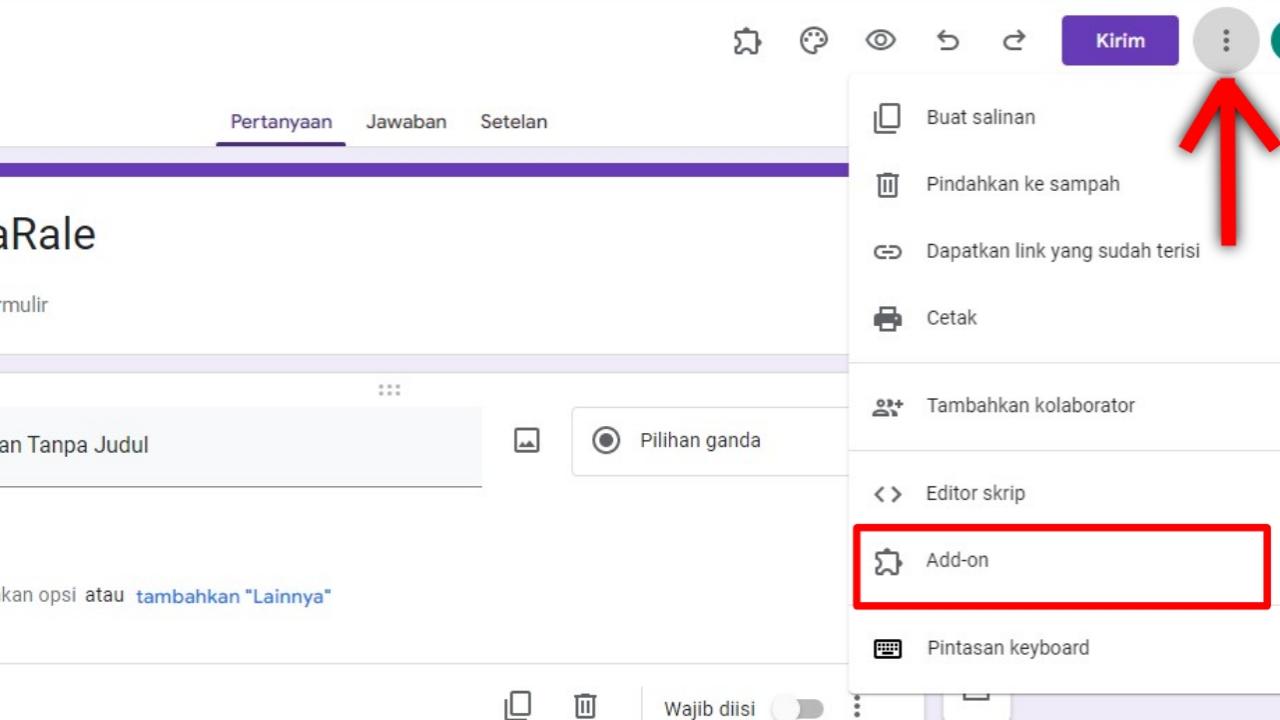Open the three-dot more options menu
Viewport: 1280px width, 720px height.
click(x=1226, y=41)
